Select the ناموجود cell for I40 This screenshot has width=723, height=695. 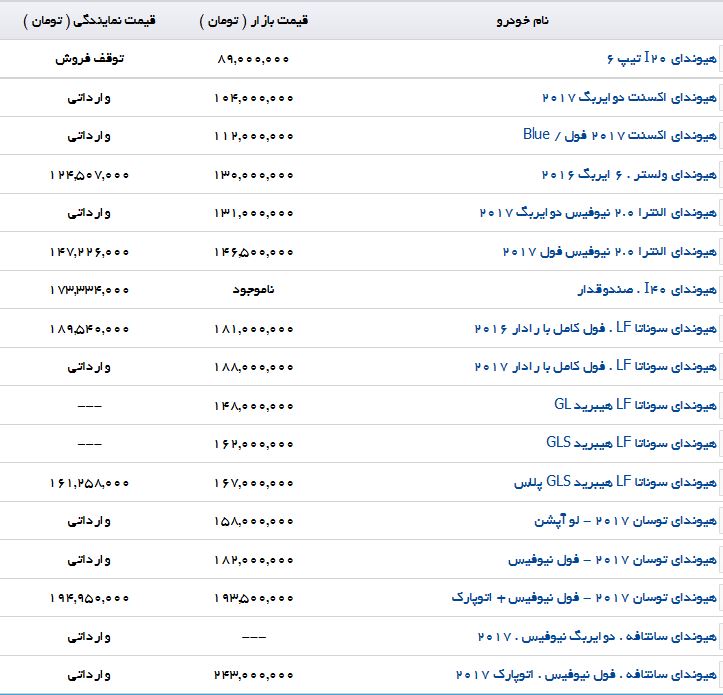(x=254, y=290)
